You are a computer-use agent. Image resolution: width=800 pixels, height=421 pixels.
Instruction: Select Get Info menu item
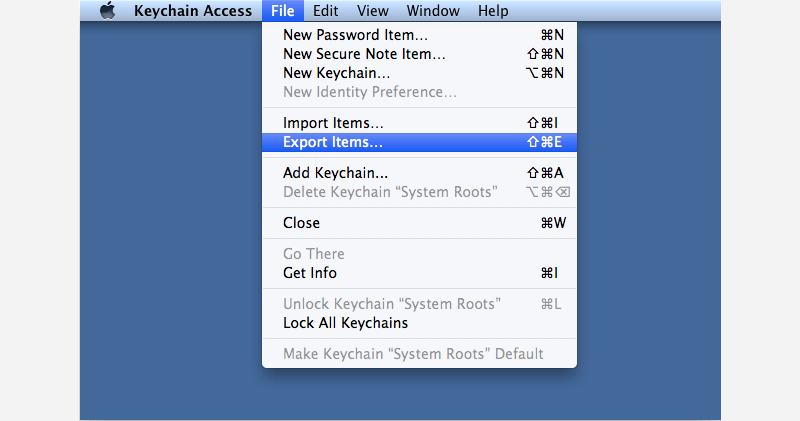click(309, 273)
